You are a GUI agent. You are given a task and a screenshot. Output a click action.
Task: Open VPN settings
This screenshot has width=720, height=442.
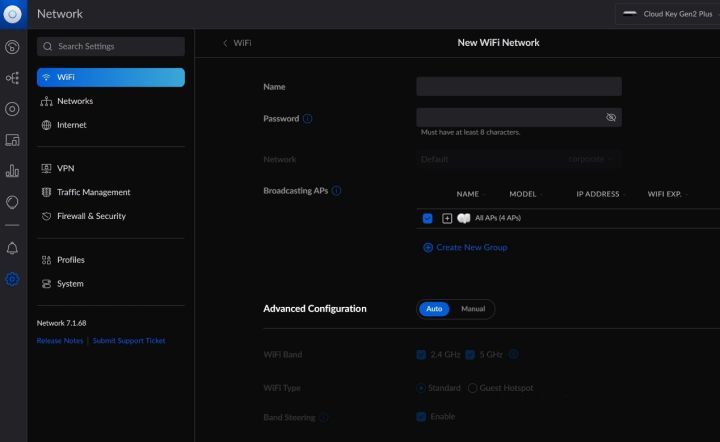click(66, 168)
